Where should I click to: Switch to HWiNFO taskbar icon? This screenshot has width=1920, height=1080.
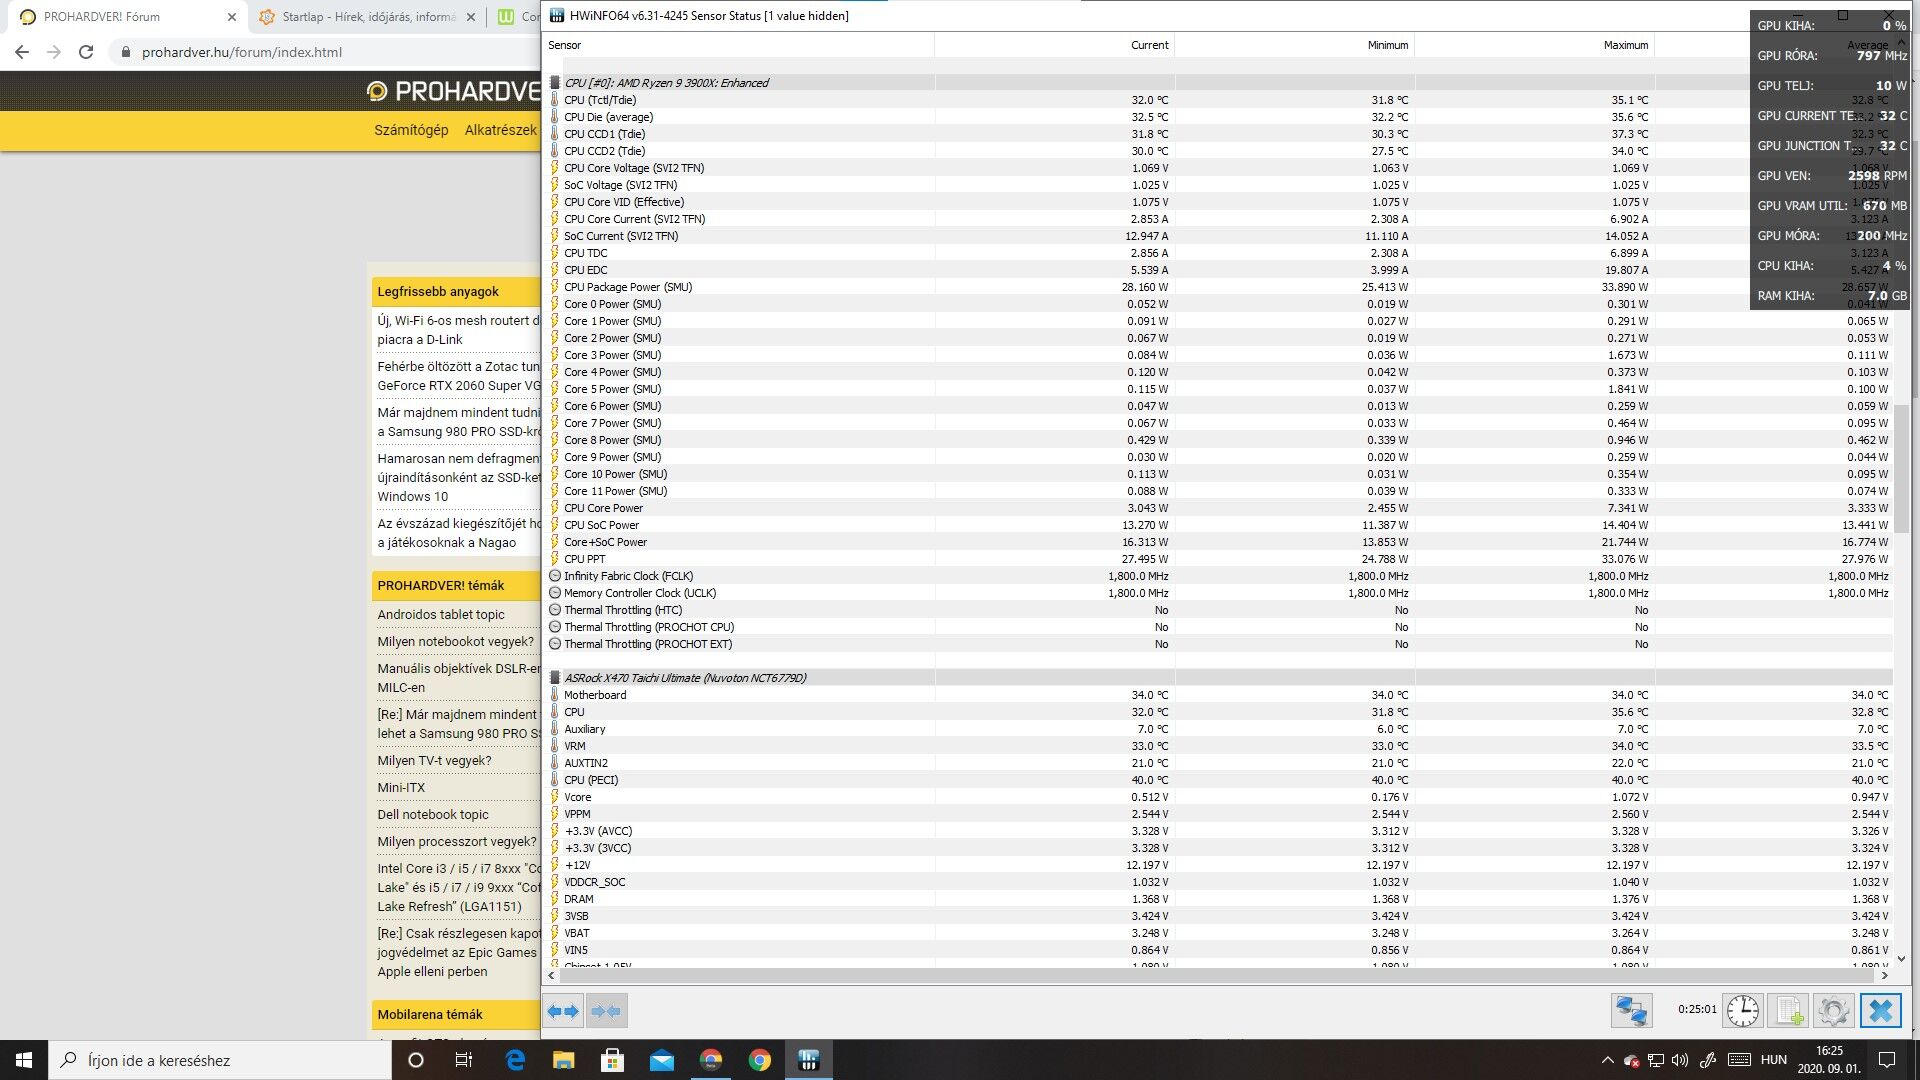tap(809, 1060)
